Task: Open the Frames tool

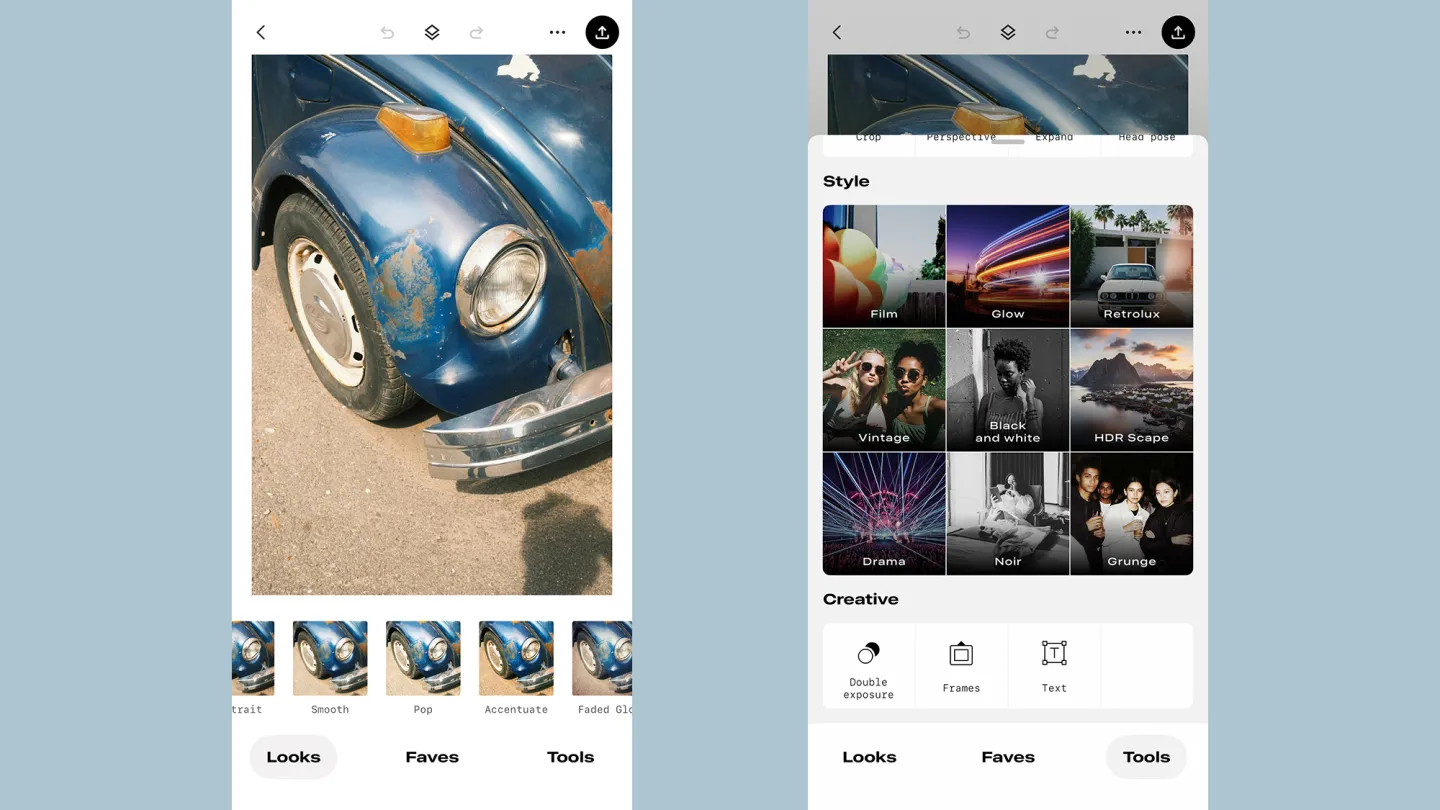Action: pyautogui.click(x=961, y=666)
